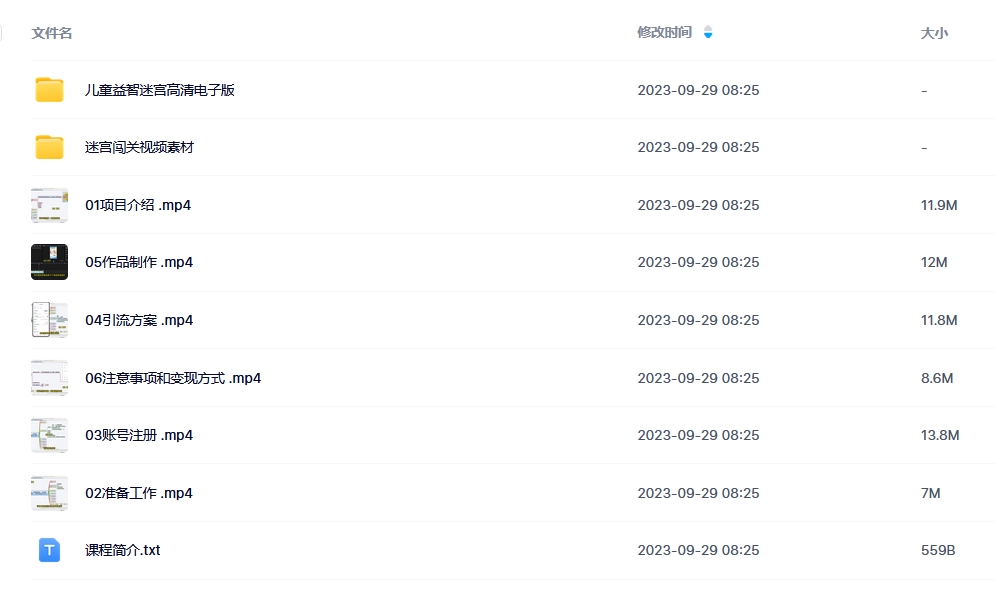Open file named 05作品制作 .mp4
This screenshot has width=995, height=590.
point(139,262)
